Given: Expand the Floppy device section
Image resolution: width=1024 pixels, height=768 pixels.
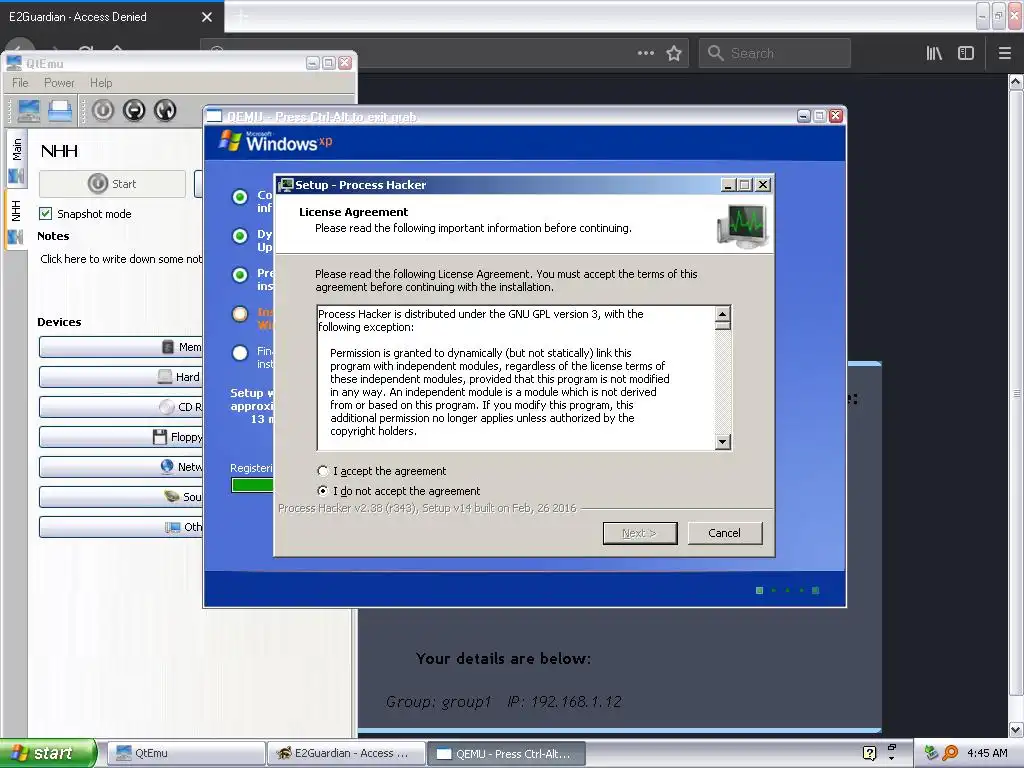Looking at the screenshot, I should 121,437.
